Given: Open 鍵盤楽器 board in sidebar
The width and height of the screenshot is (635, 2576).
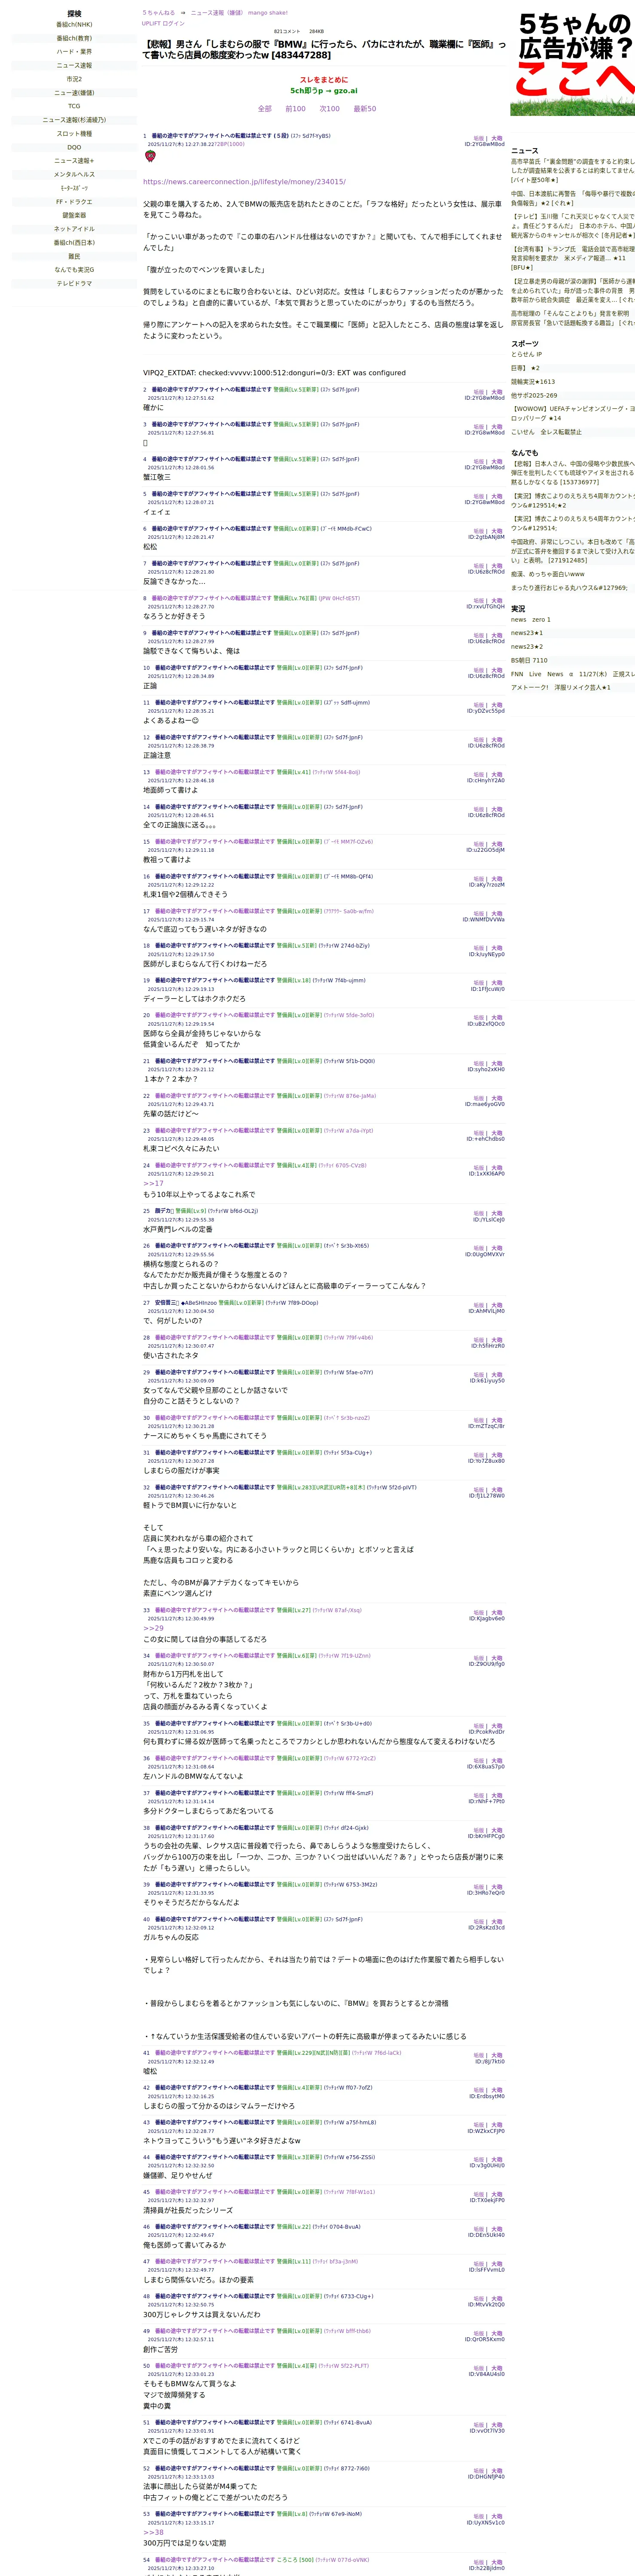Looking at the screenshot, I should (74, 215).
